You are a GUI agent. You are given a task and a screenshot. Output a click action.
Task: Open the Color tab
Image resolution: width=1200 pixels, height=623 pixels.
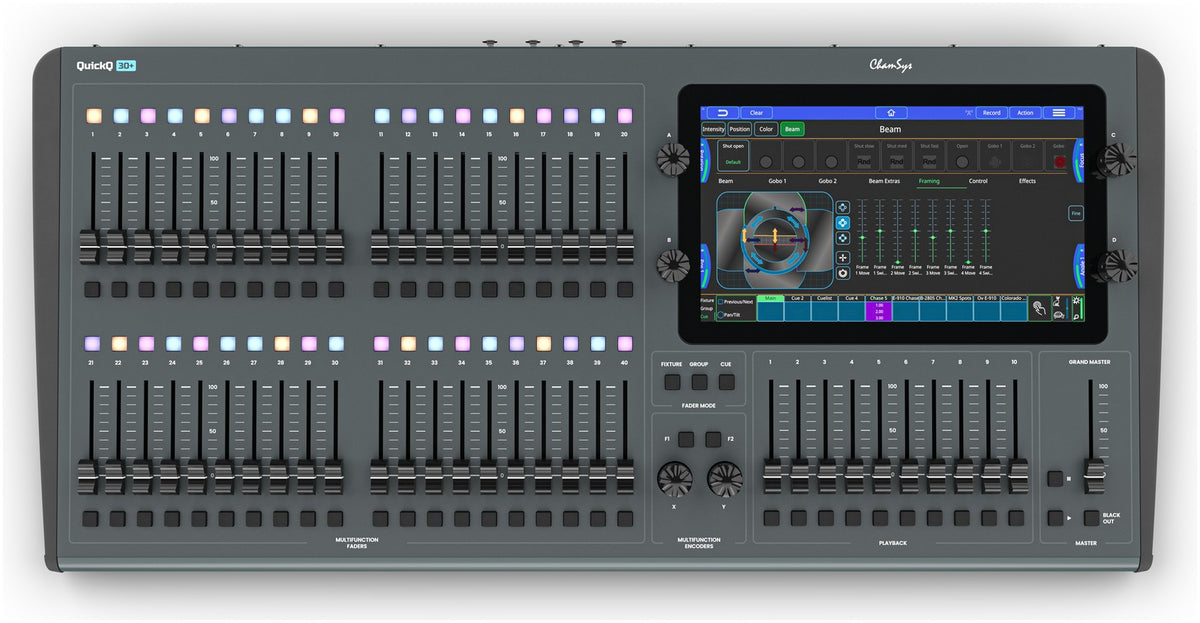(766, 129)
